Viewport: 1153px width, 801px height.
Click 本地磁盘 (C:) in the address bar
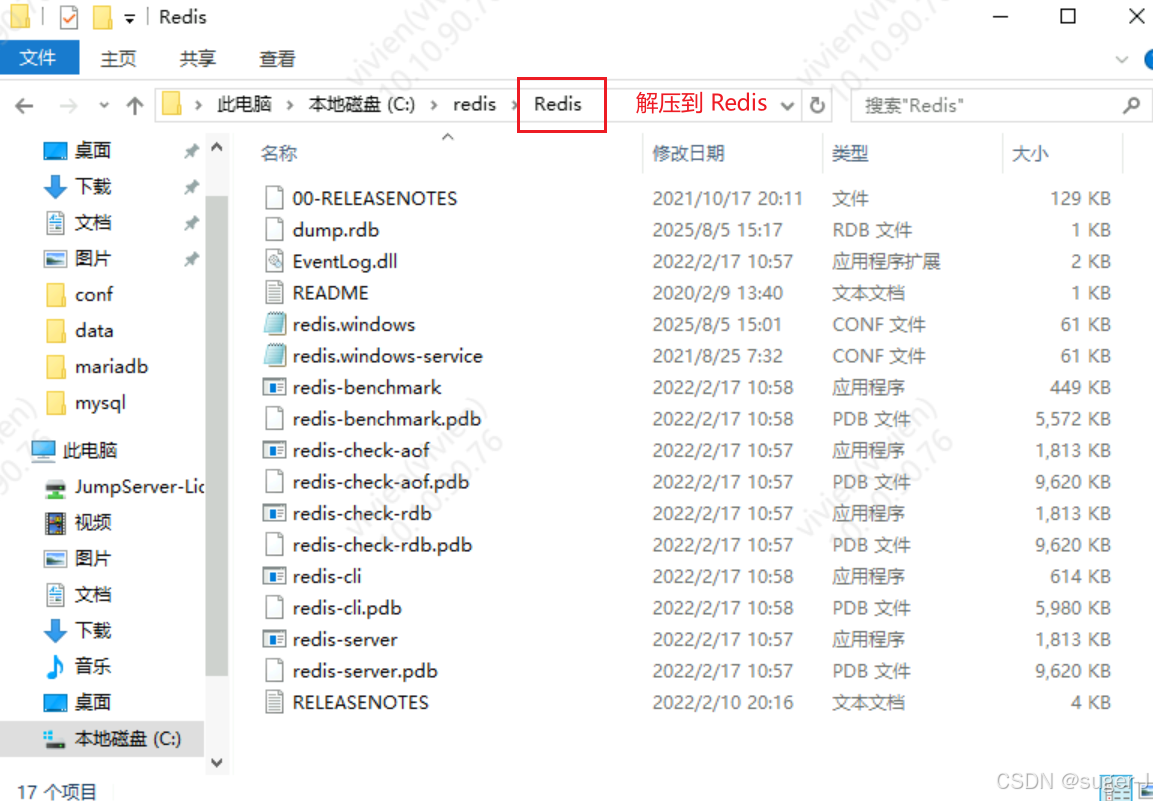[361, 104]
